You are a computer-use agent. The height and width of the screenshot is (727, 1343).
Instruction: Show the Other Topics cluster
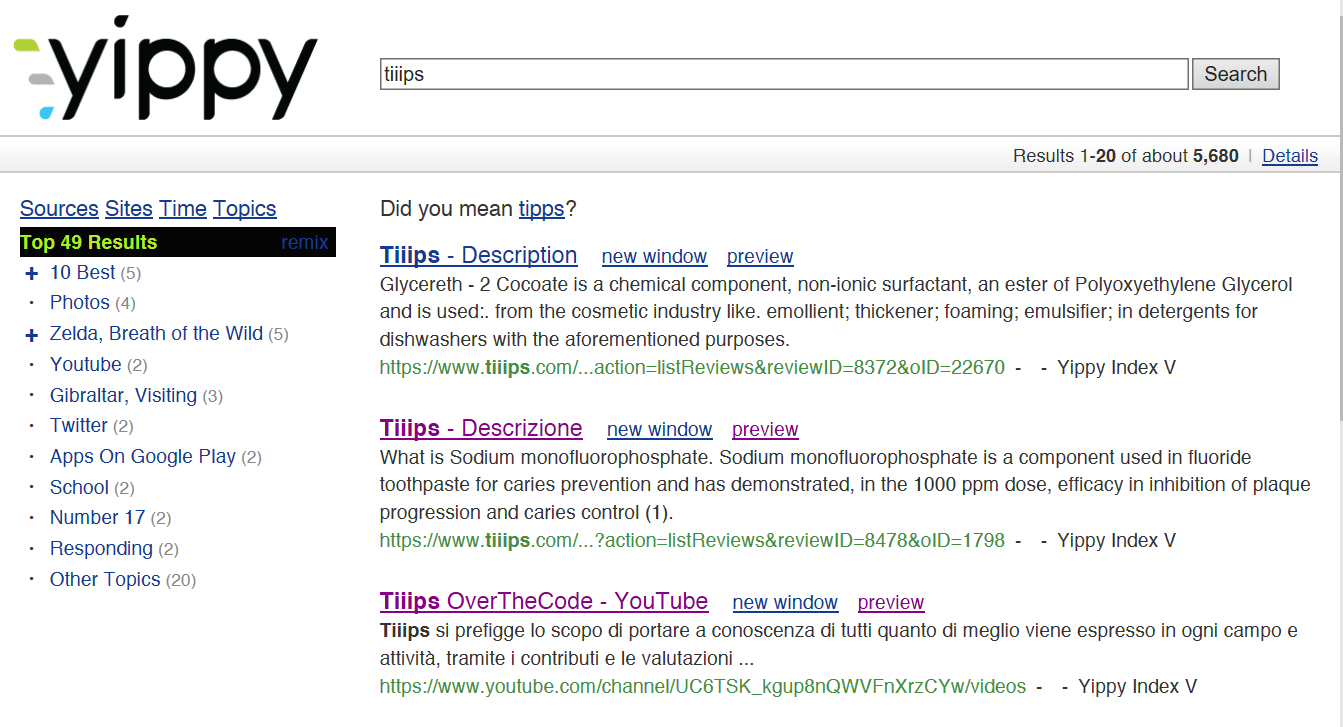(105, 580)
